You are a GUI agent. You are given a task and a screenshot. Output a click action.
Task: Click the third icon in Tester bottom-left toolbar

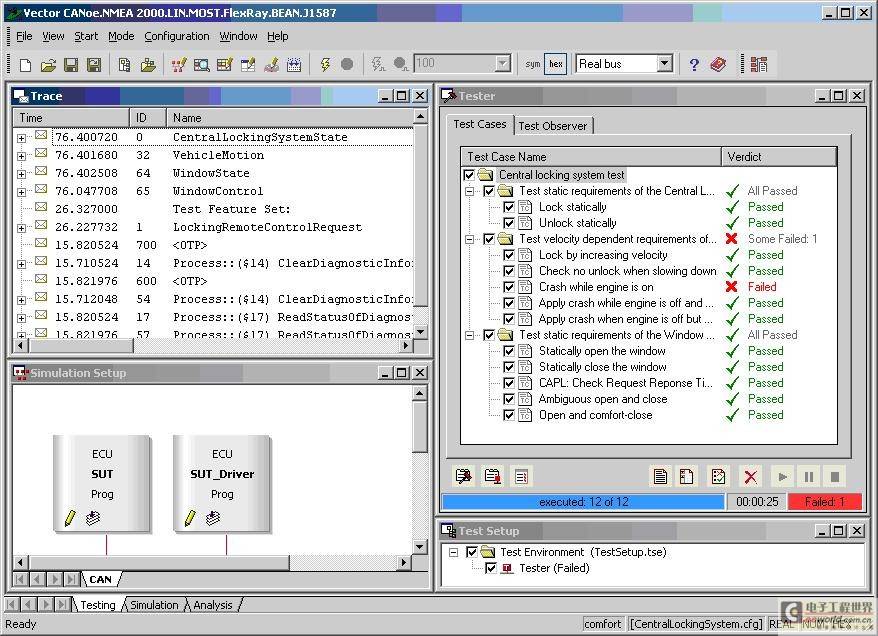tap(521, 476)
